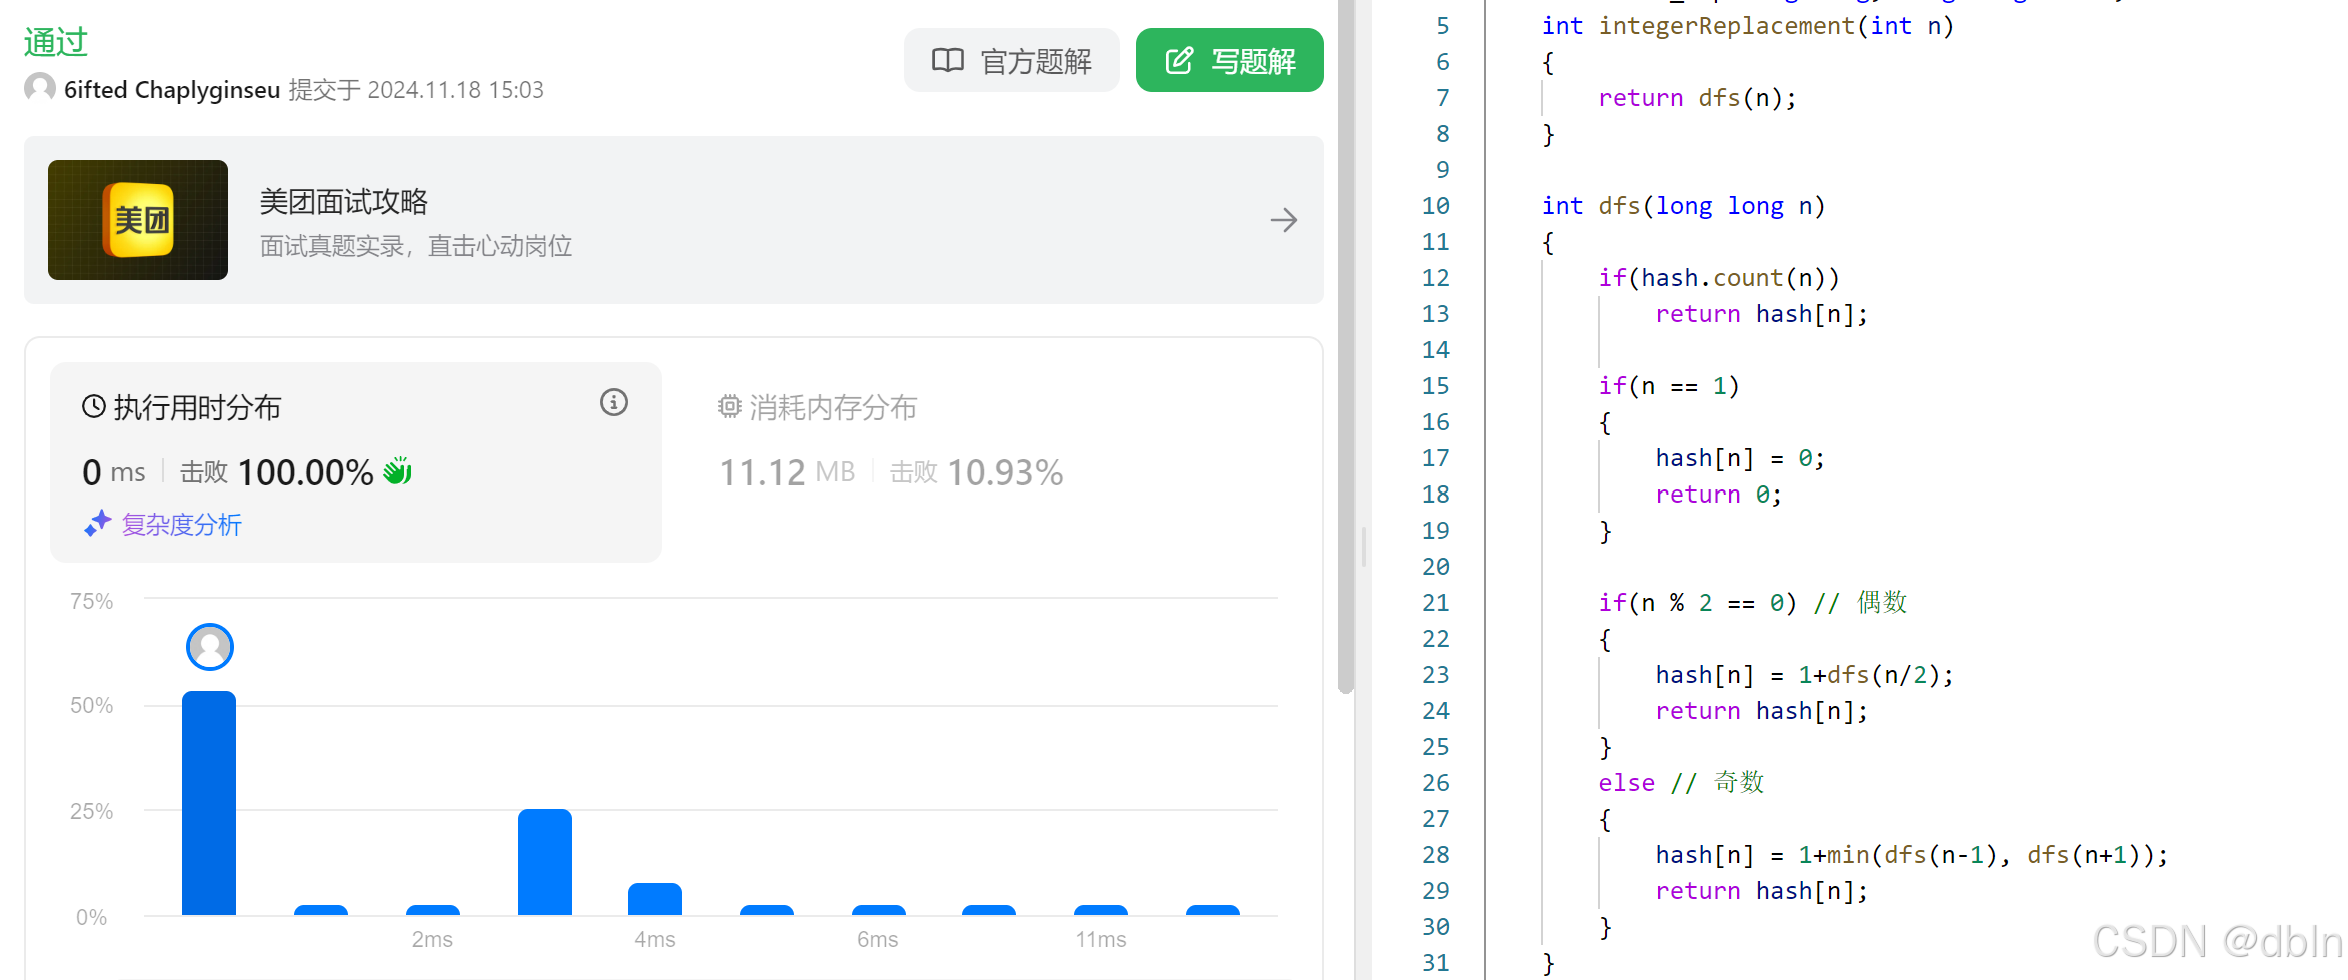Click the clapping hand icon after 100.00%
This screenshot has width=2348, height=980.
pos(398,470)
